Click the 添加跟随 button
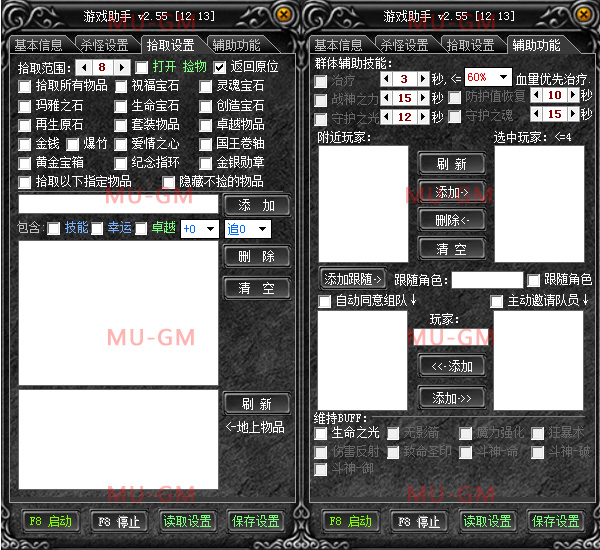Image resolution: width=600 pixels, height=550 pixels. (353, 279)
